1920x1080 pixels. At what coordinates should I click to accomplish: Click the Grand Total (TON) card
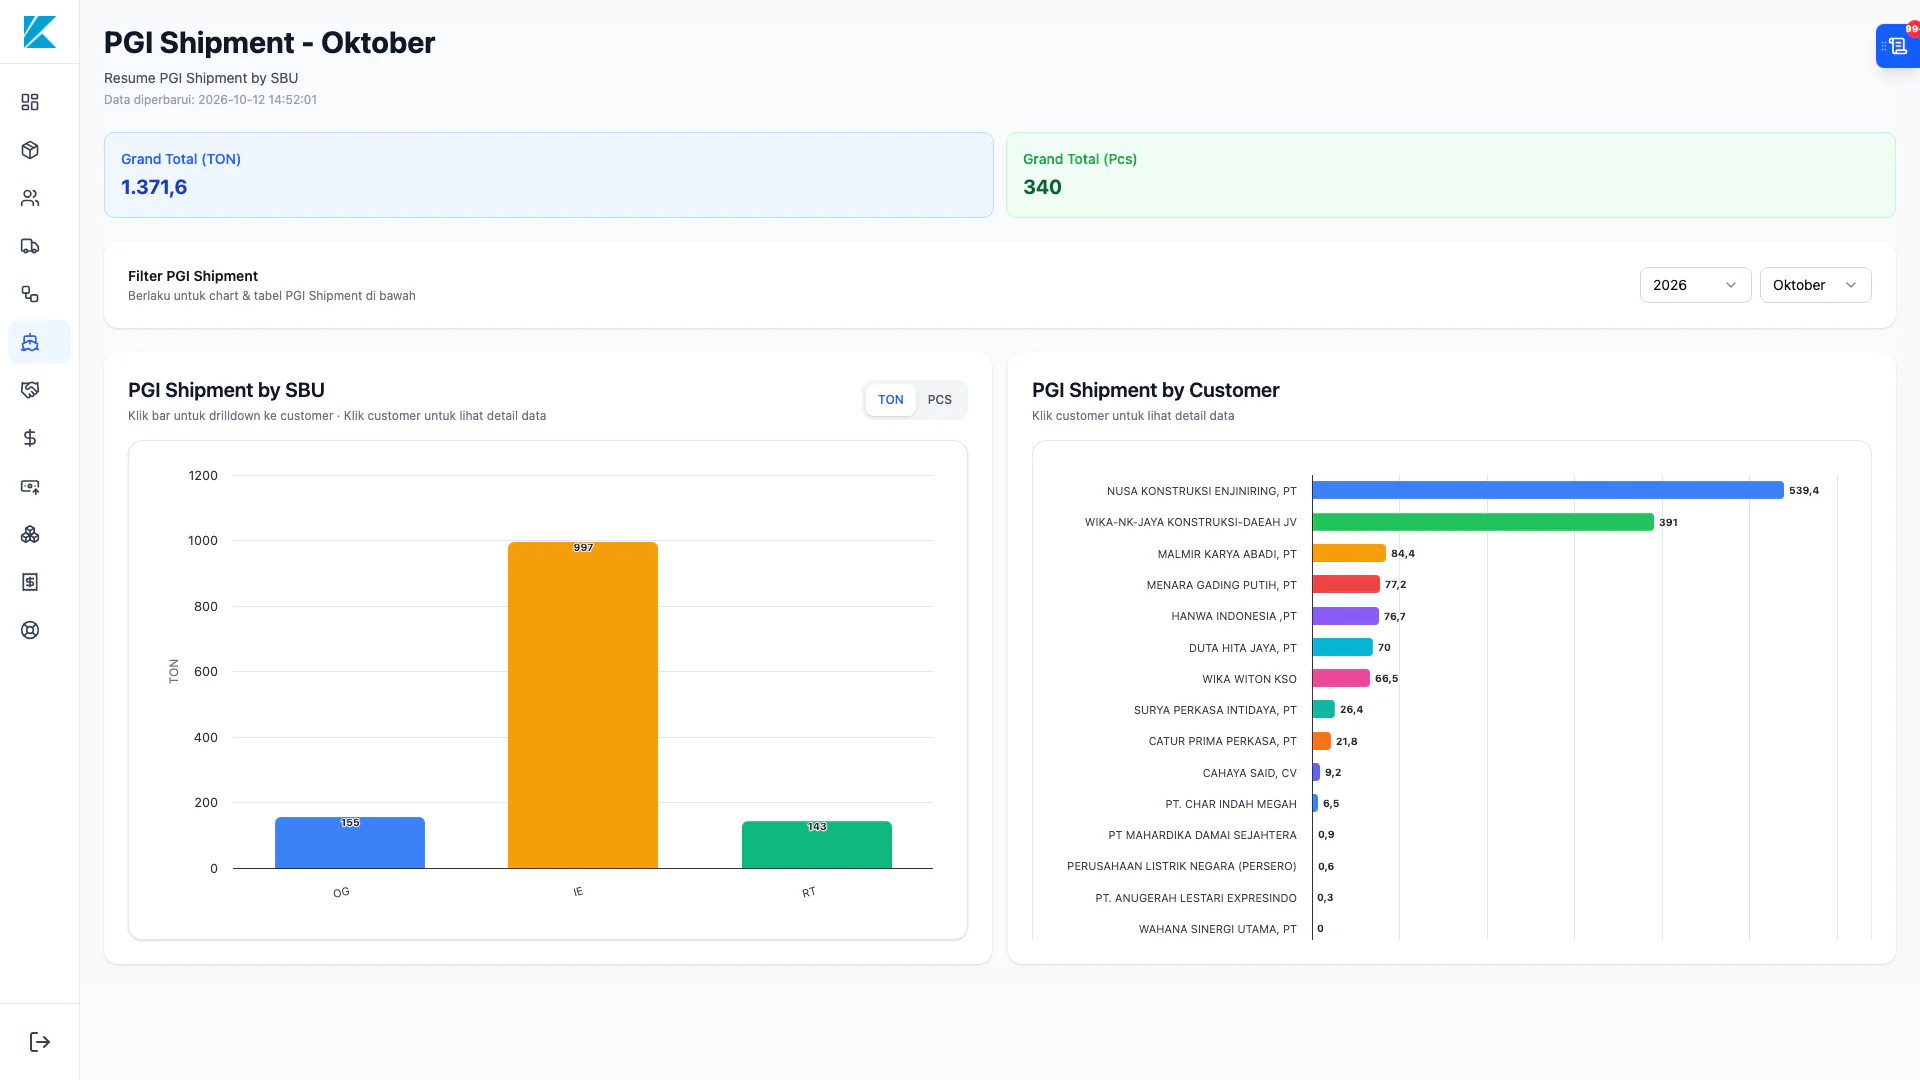coord(549,175)
